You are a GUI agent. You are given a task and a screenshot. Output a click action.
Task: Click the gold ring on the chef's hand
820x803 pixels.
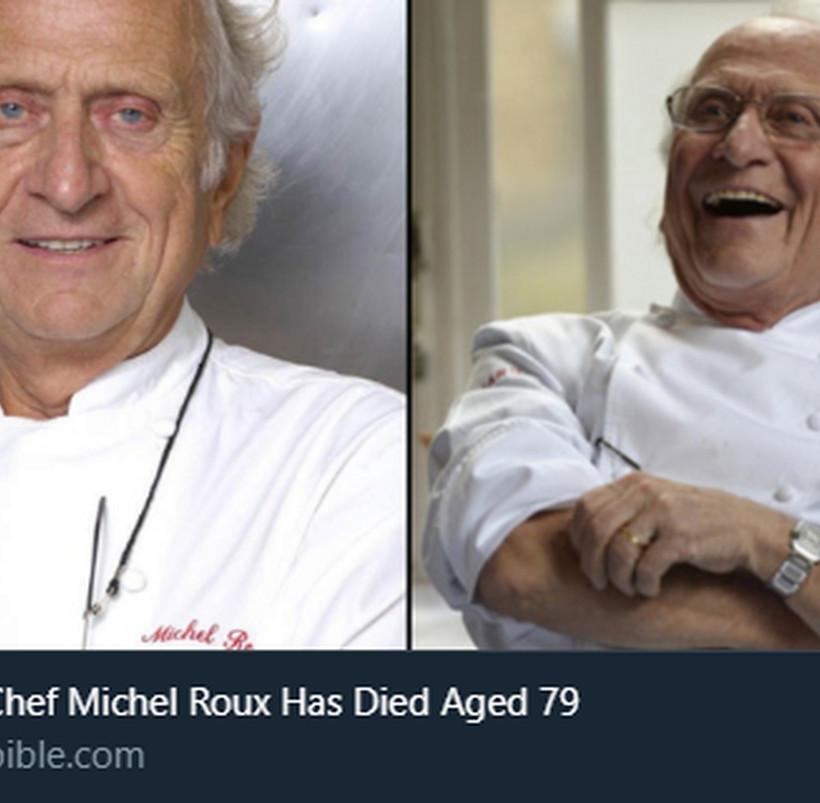click(634, 538)
